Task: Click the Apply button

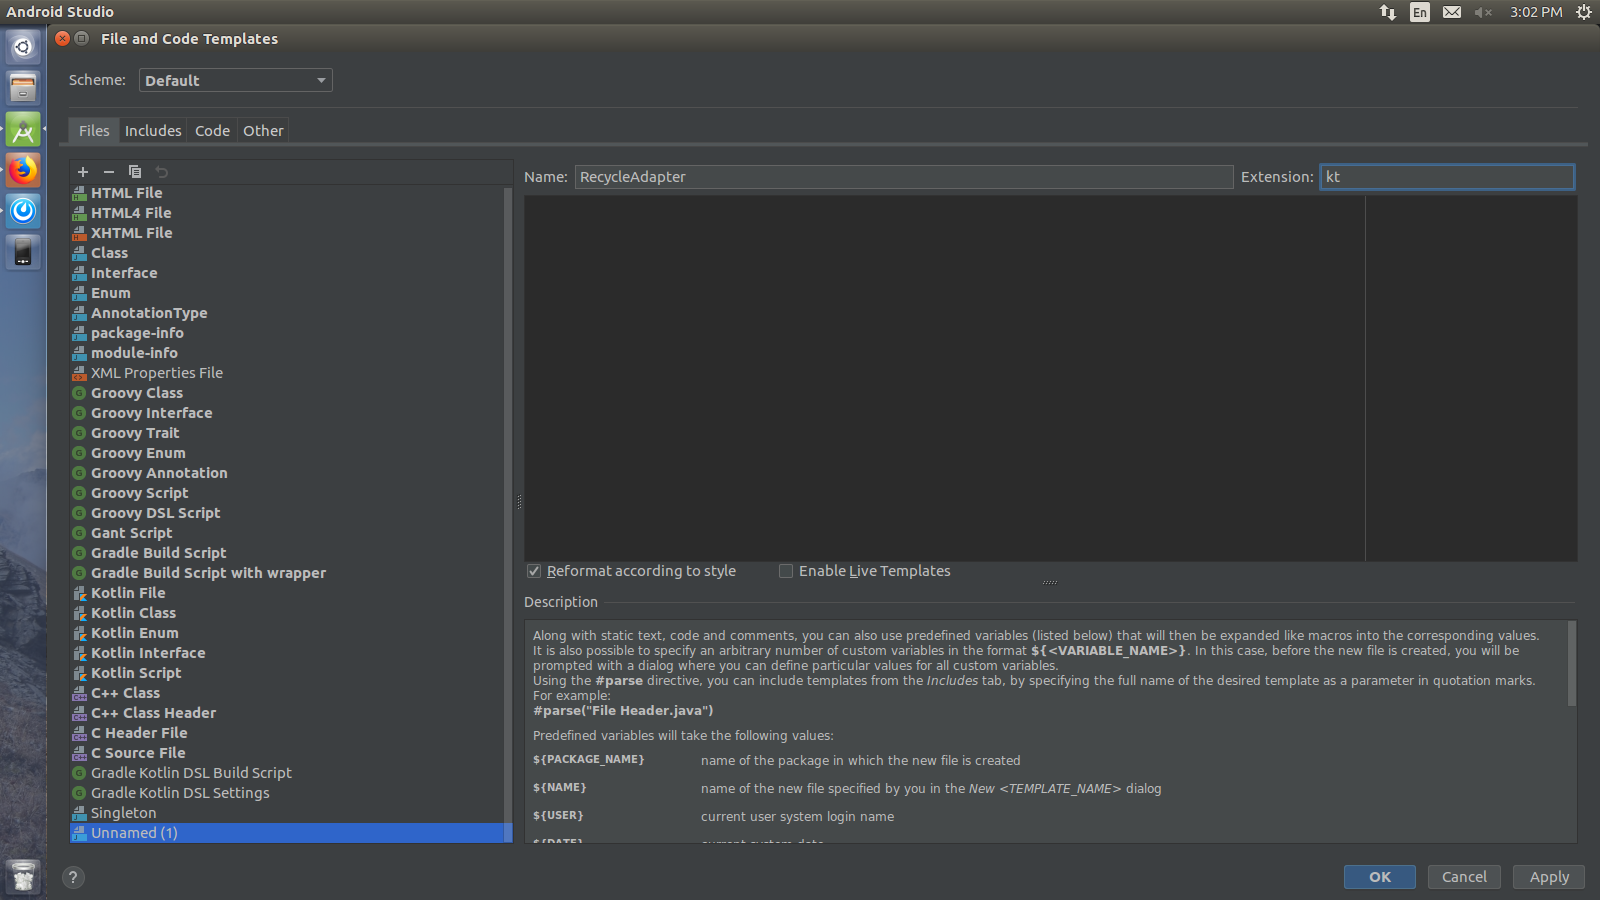Action: (1549, 877)
